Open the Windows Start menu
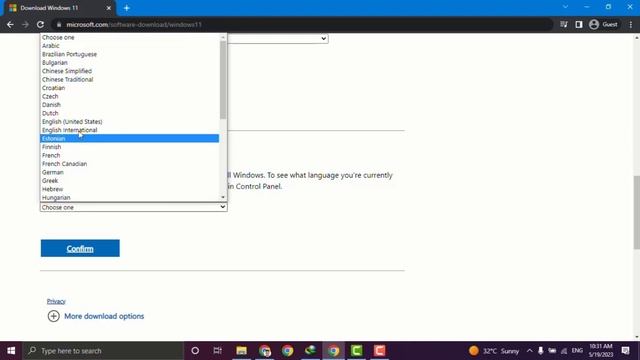The height and width of the screenshot is (360, 640). point(11,351)
